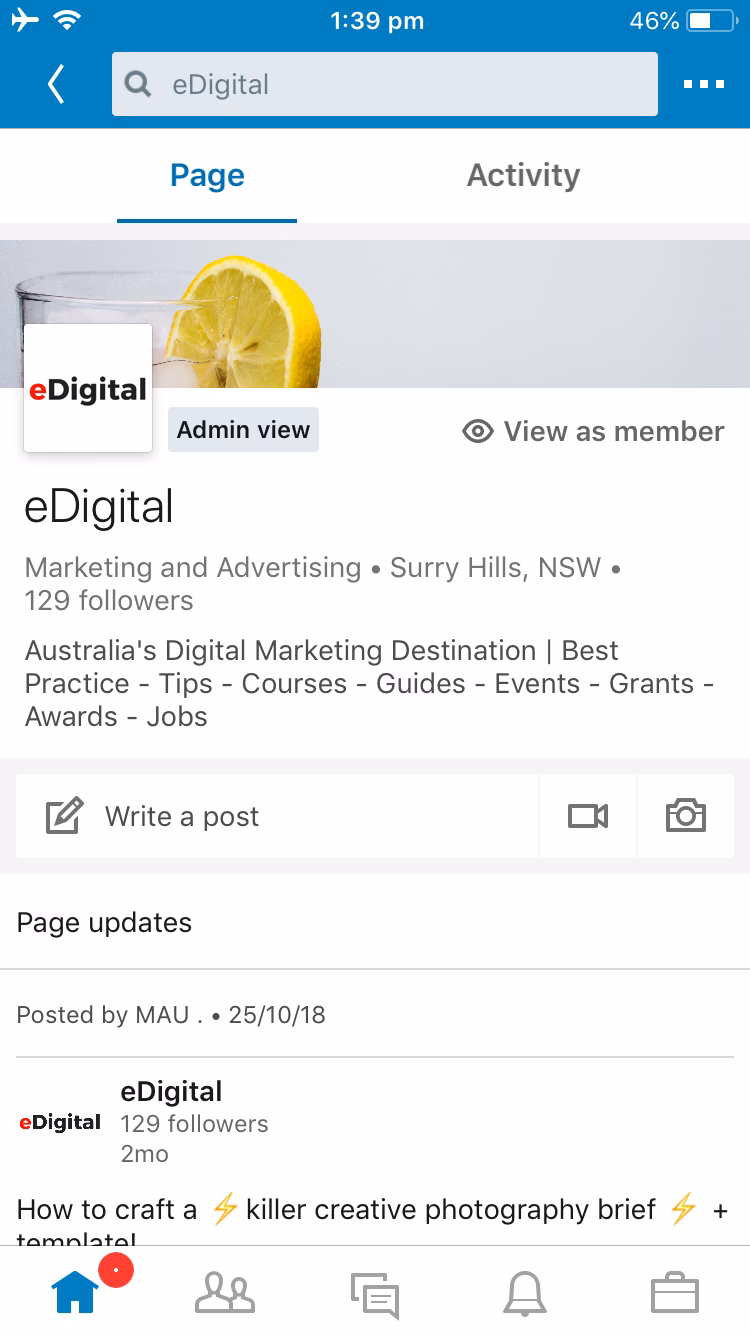Tap eDigital name in the post header
The height and width of the screenshot is (1334, 750).
click(171, 1092)
